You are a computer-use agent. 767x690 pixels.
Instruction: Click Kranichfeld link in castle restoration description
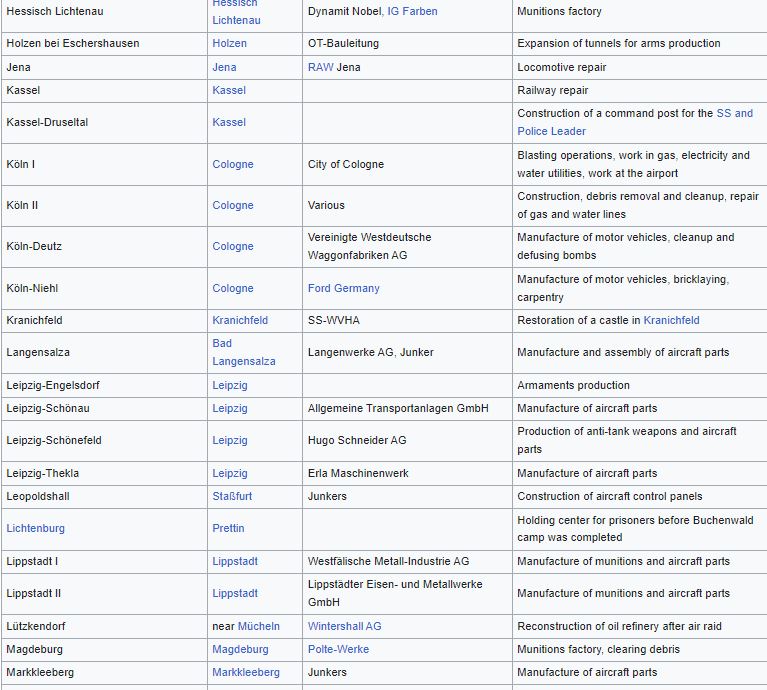pyautogui.click(x=671, y=320)
